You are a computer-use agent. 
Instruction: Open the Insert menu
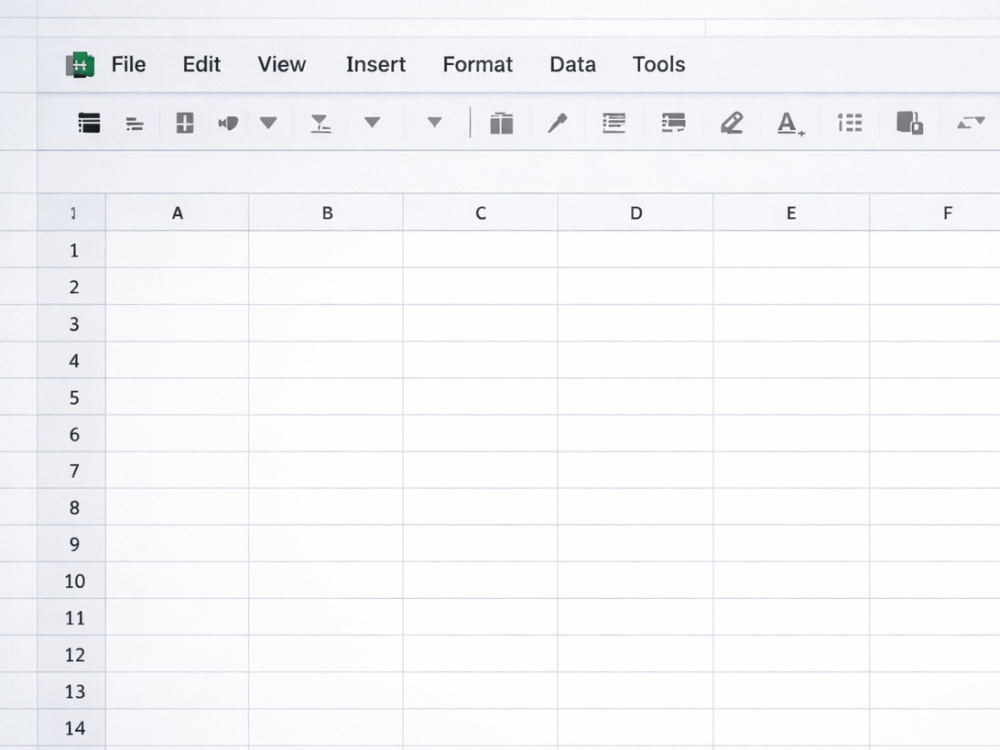pyautogui.click(x=376, y=64)
